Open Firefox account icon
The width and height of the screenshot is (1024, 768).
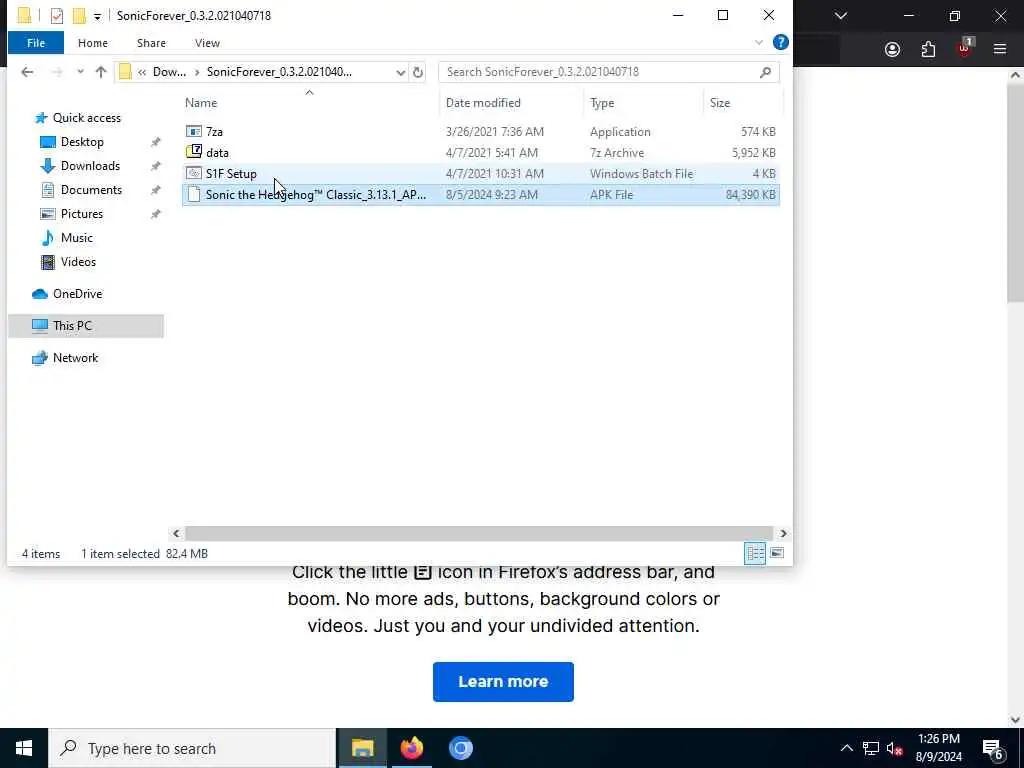(x=892, y=50)
